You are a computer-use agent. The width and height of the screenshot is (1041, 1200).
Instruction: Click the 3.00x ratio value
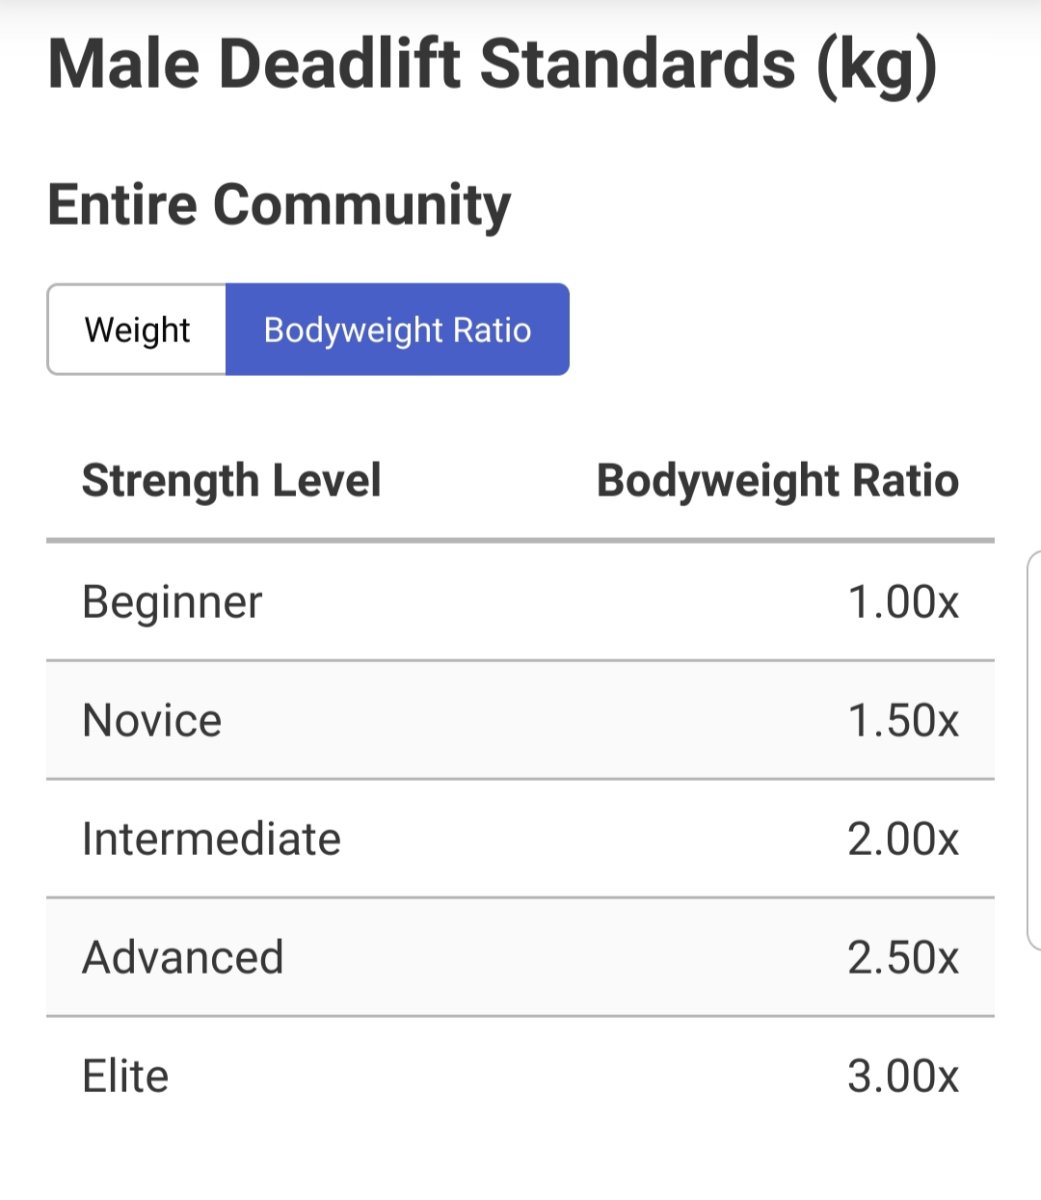(902, 1076)
